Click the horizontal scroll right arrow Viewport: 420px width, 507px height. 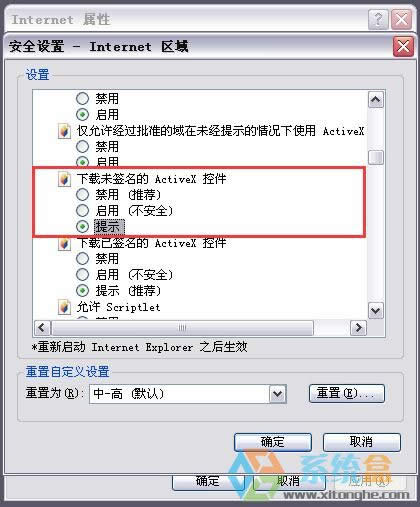[x=358, y=328]
